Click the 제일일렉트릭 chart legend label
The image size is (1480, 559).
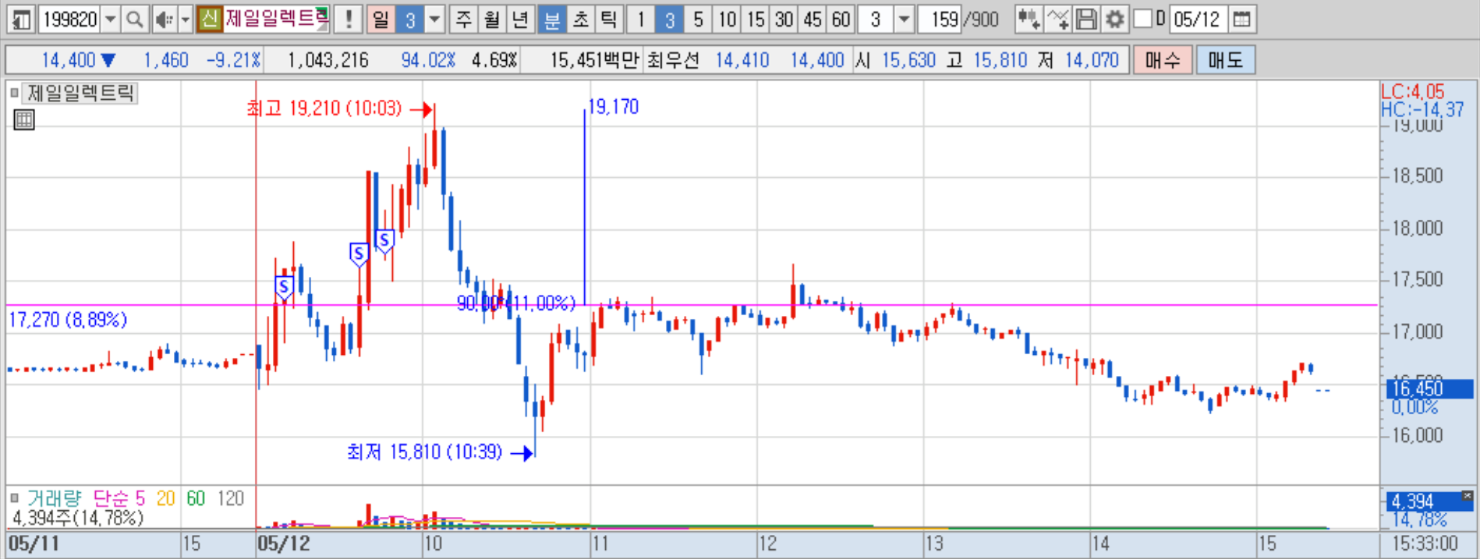(80, 95)
